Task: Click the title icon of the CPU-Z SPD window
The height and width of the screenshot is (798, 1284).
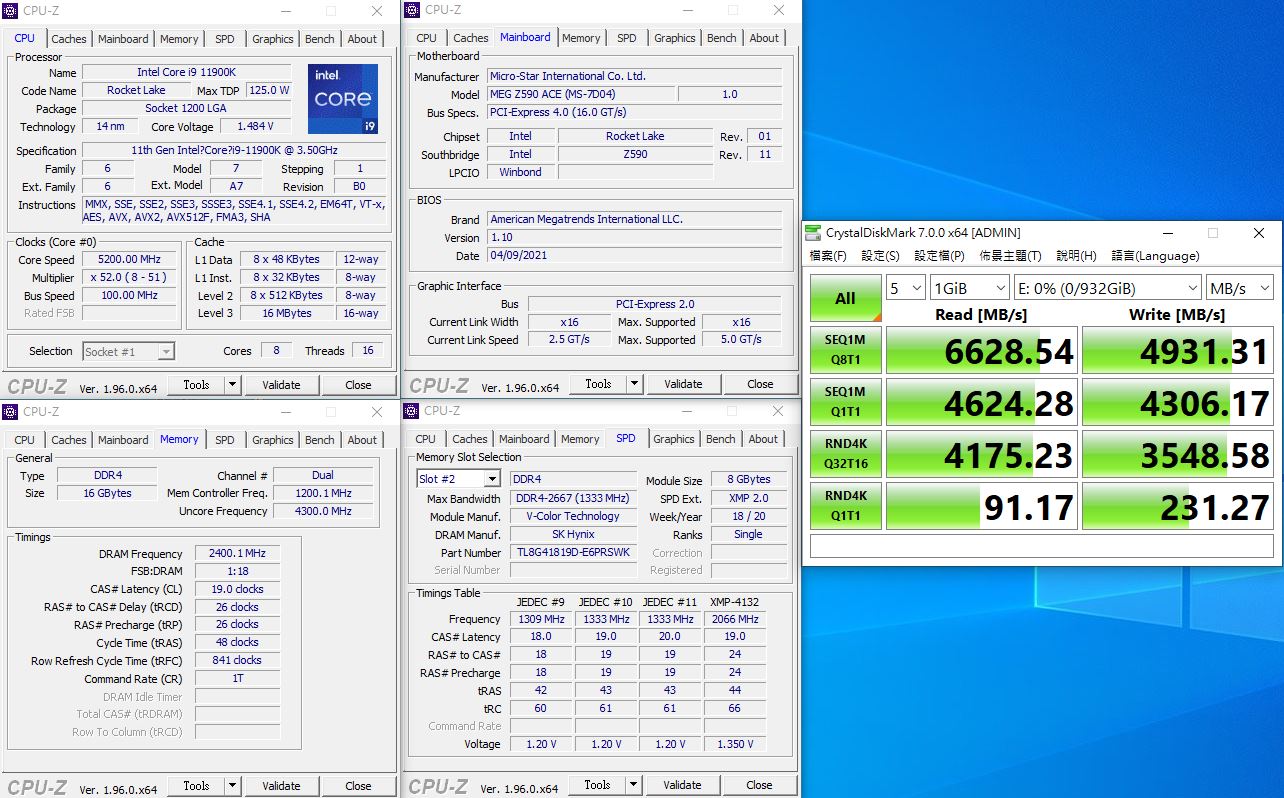Action: tap(411, 410)
